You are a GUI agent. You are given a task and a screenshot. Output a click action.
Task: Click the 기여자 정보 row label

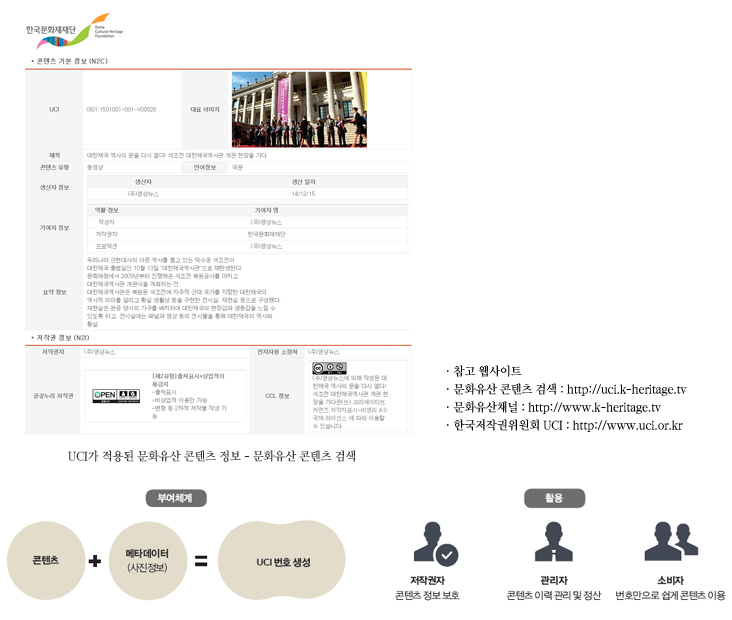click(x=55, y=228)
